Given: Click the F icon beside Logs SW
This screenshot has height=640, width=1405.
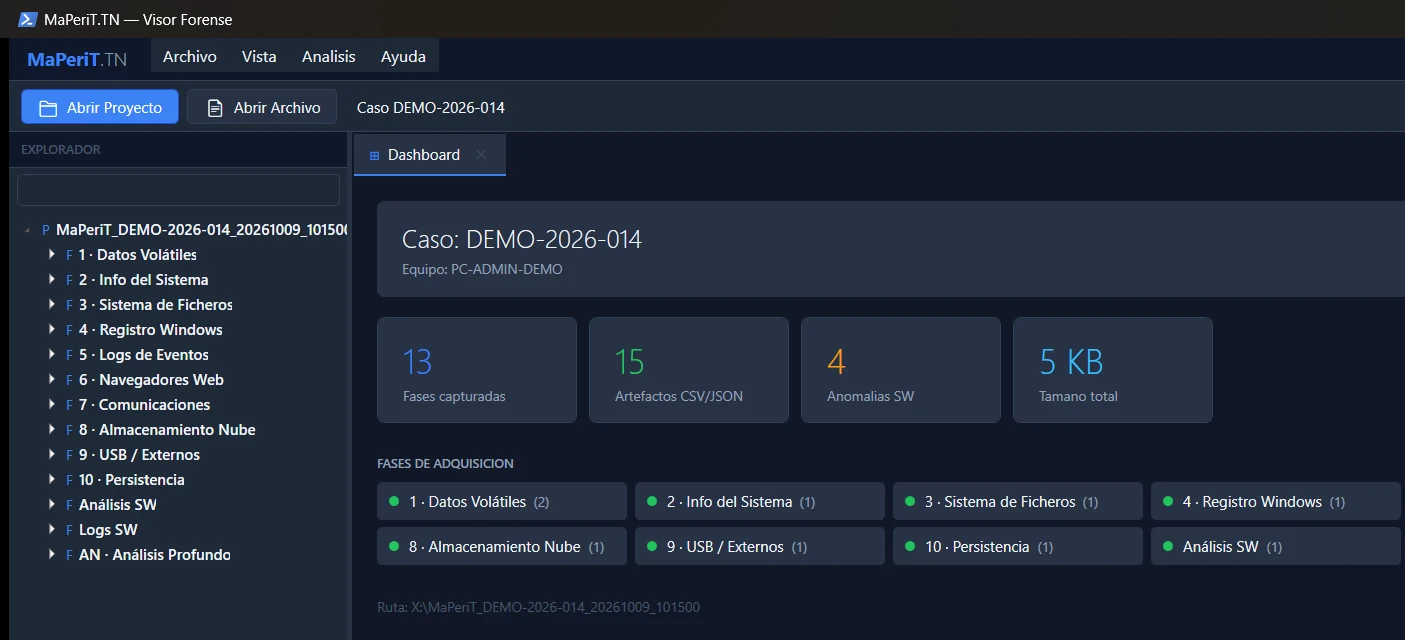Looking at the screenshot, I should (69, 530).
